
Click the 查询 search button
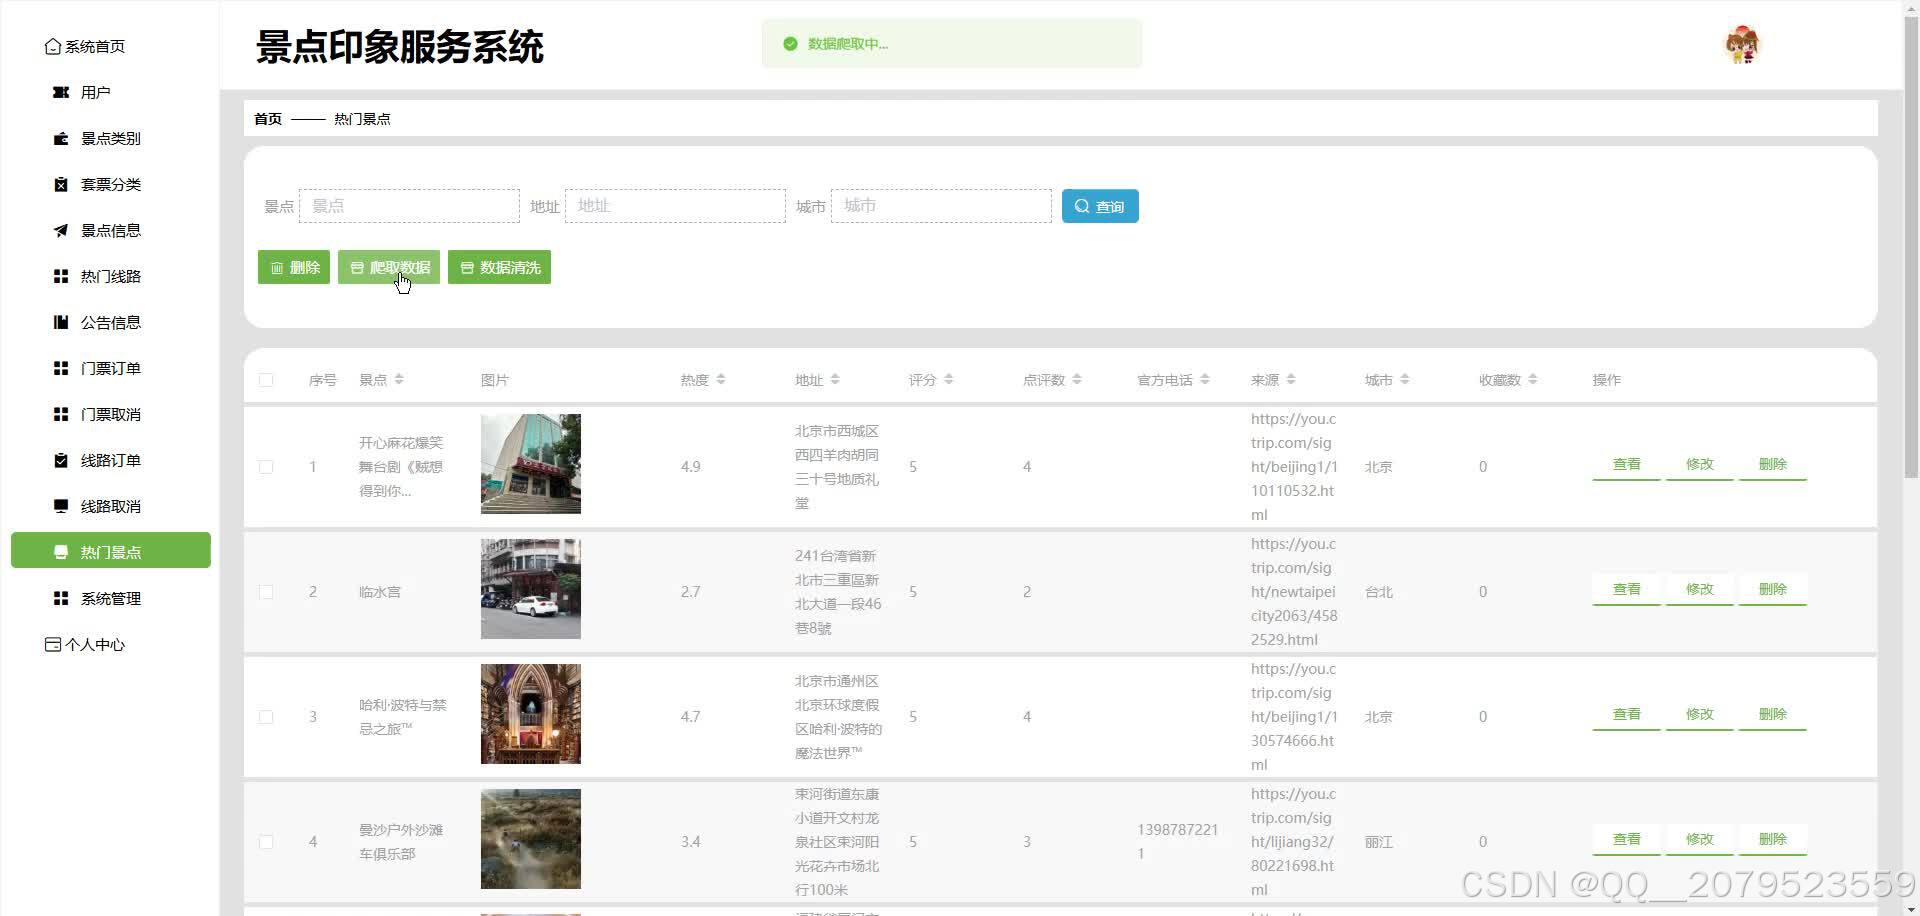coord(1100,206)
